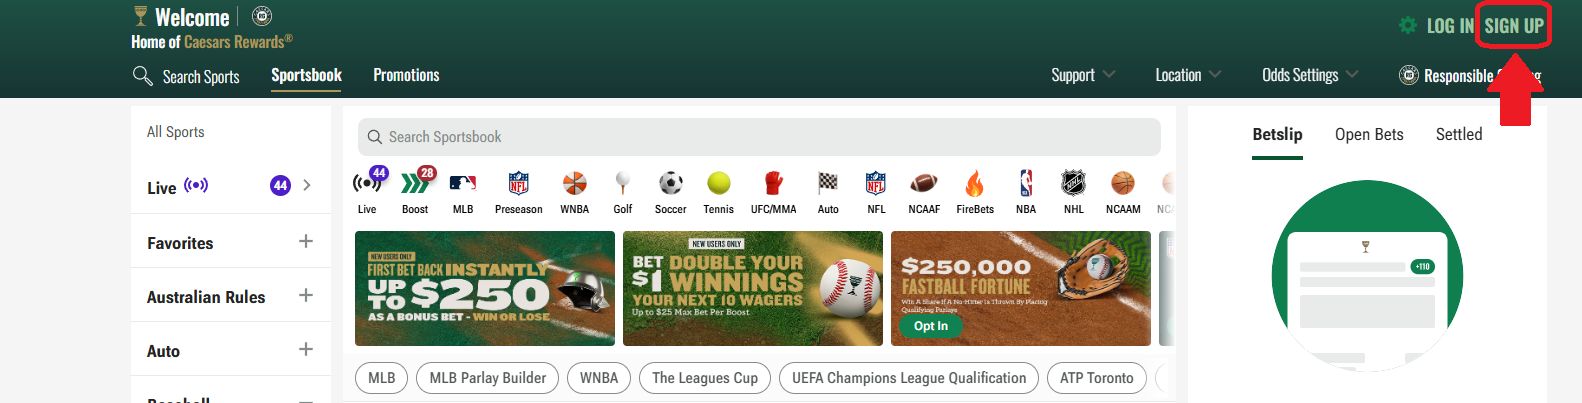The image size is (1582, 403).
Task: Select the UFC/MMA glove icon
Action: coord(774,184)
